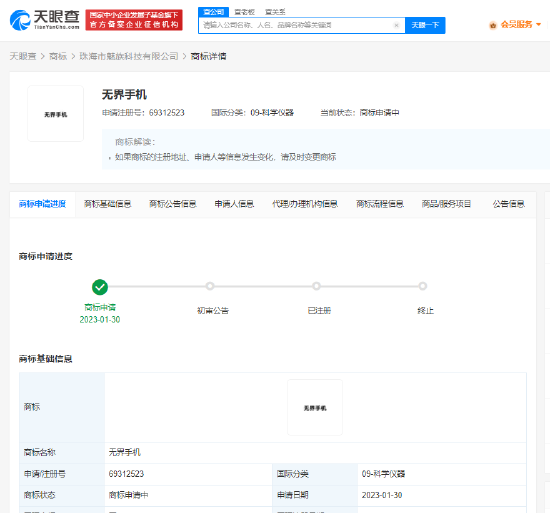550x513 pixels.
Task: Select the 终止 progress node
Action: point(423,286)
